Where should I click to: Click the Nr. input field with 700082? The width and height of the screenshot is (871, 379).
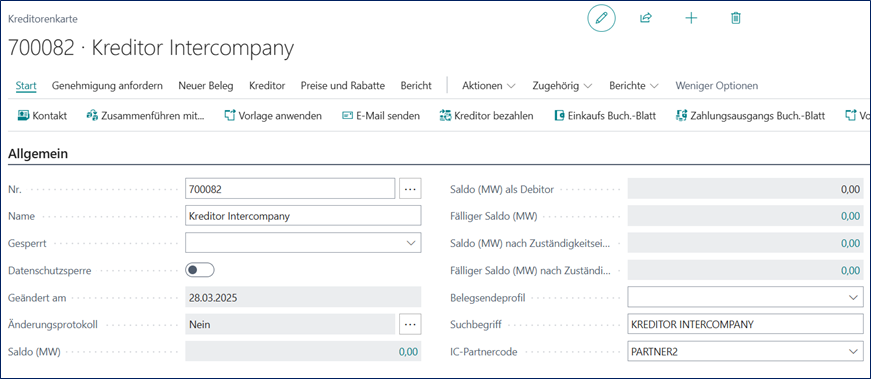click(x=290, y=189)
